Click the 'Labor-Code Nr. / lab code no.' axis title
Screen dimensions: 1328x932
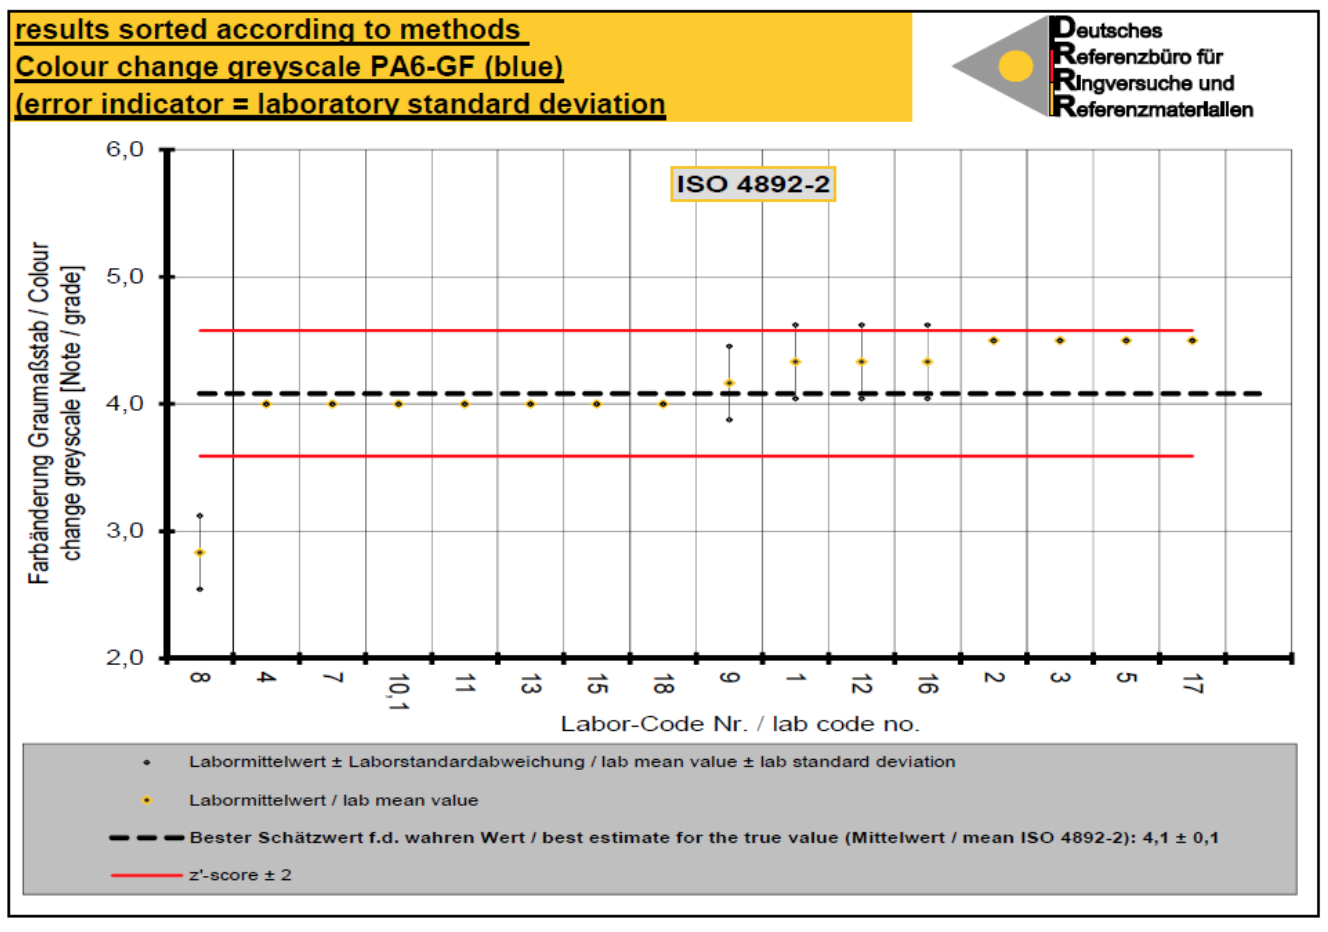(x=740, y=724)
